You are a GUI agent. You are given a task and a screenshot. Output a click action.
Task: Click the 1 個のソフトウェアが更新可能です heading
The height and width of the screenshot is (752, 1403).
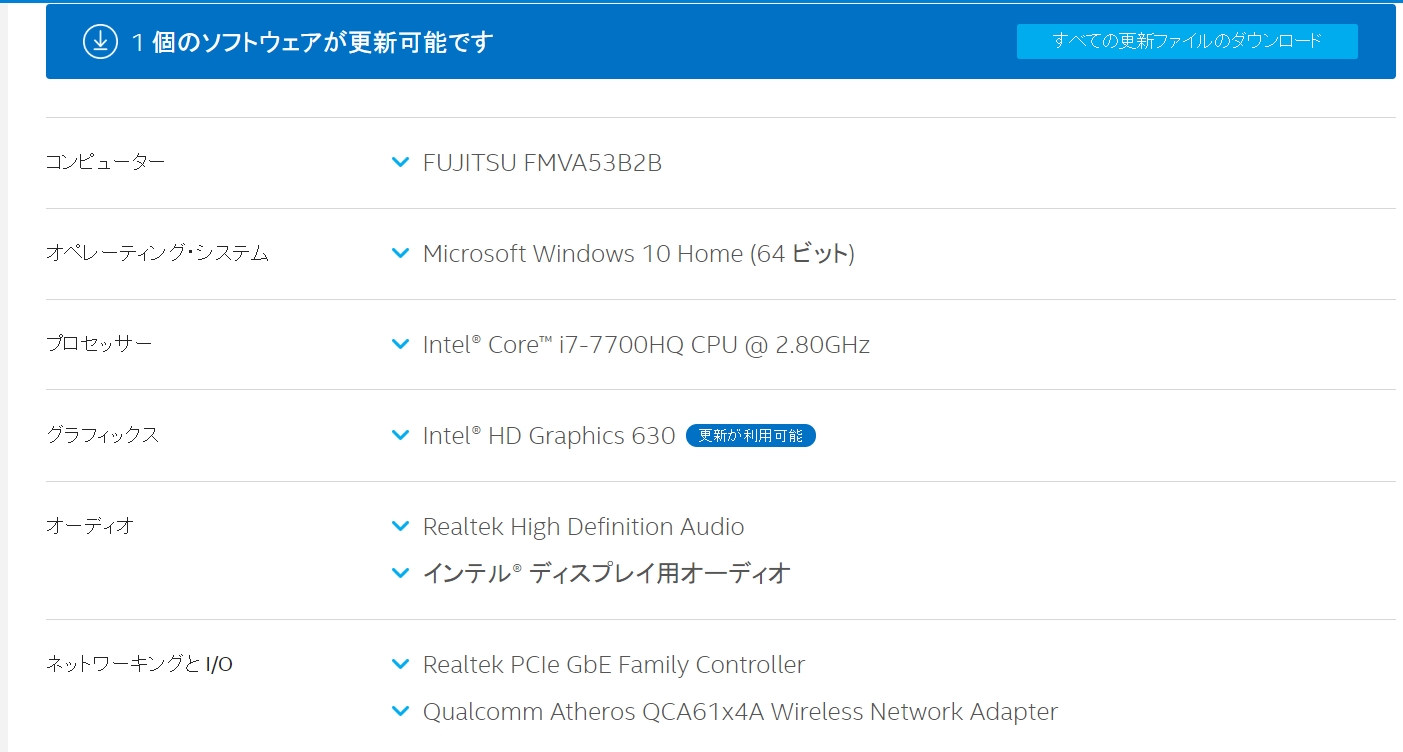pyautogui.click(x=313, y=42)
